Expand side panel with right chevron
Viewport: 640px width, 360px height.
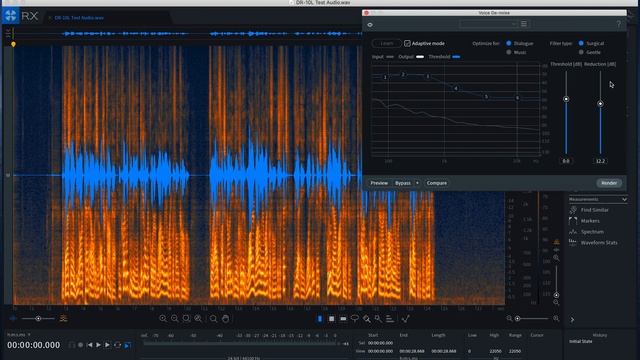pyautogui.click(x=572, y=320)
